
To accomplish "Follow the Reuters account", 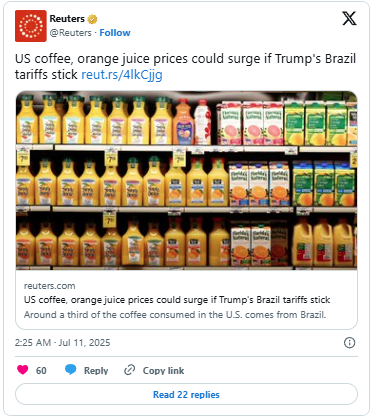I will 115,33.
